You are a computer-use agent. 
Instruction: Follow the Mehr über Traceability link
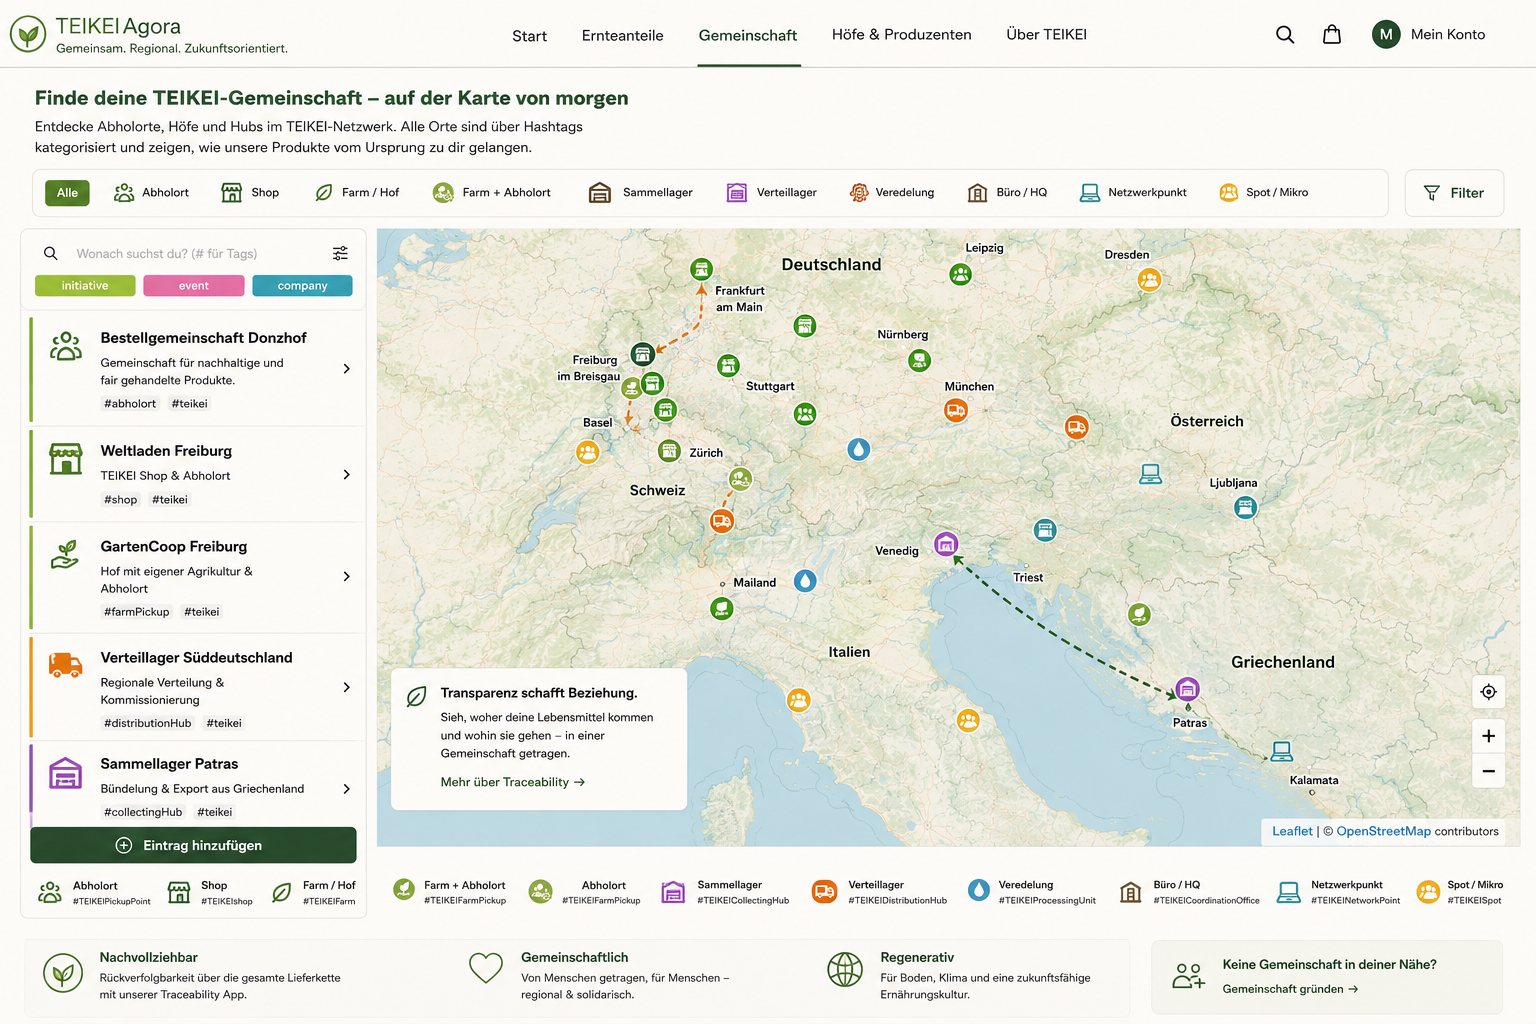[x=512, y=782]
